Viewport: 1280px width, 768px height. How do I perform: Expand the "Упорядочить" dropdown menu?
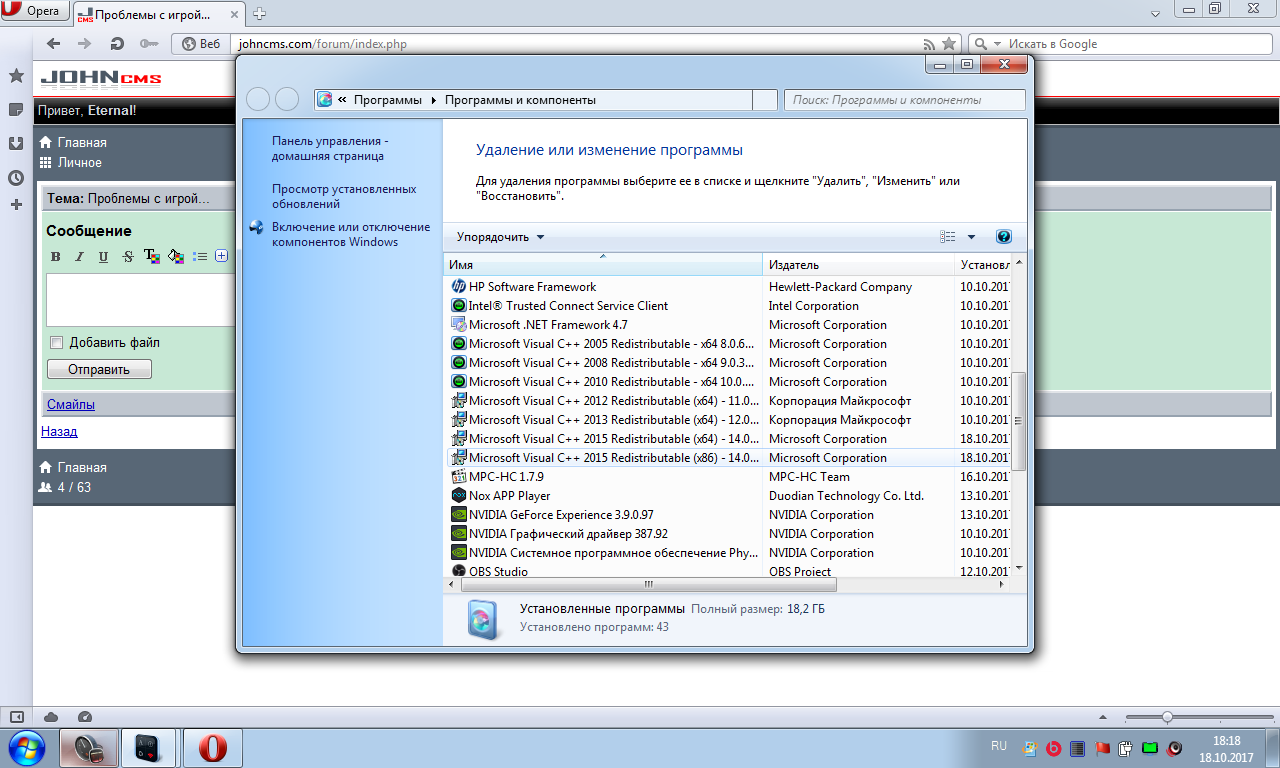click(x=500, y=237)
